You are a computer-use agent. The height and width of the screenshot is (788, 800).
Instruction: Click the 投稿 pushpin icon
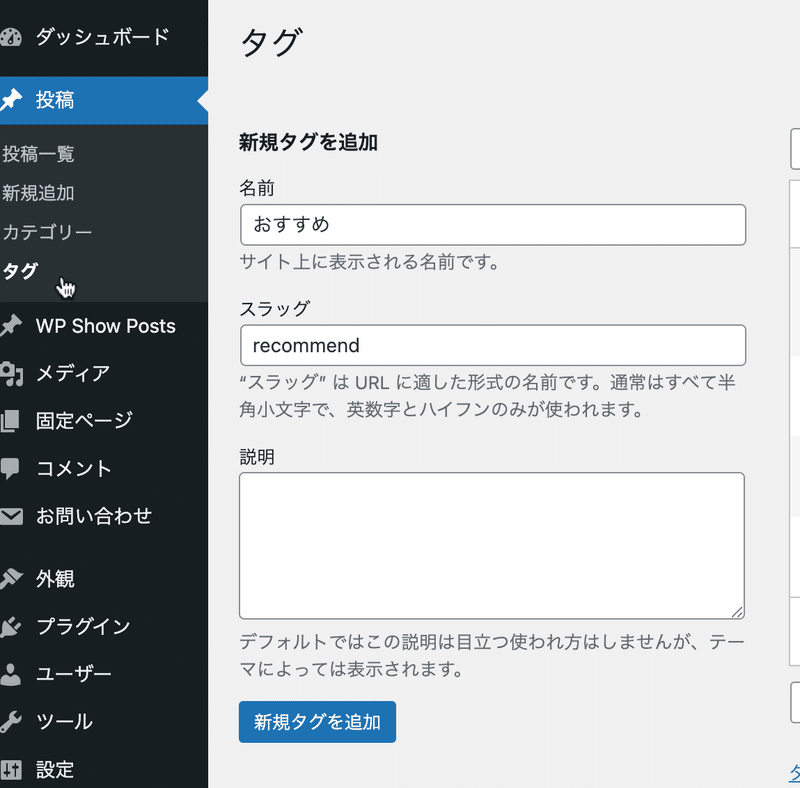pos(11,100)
